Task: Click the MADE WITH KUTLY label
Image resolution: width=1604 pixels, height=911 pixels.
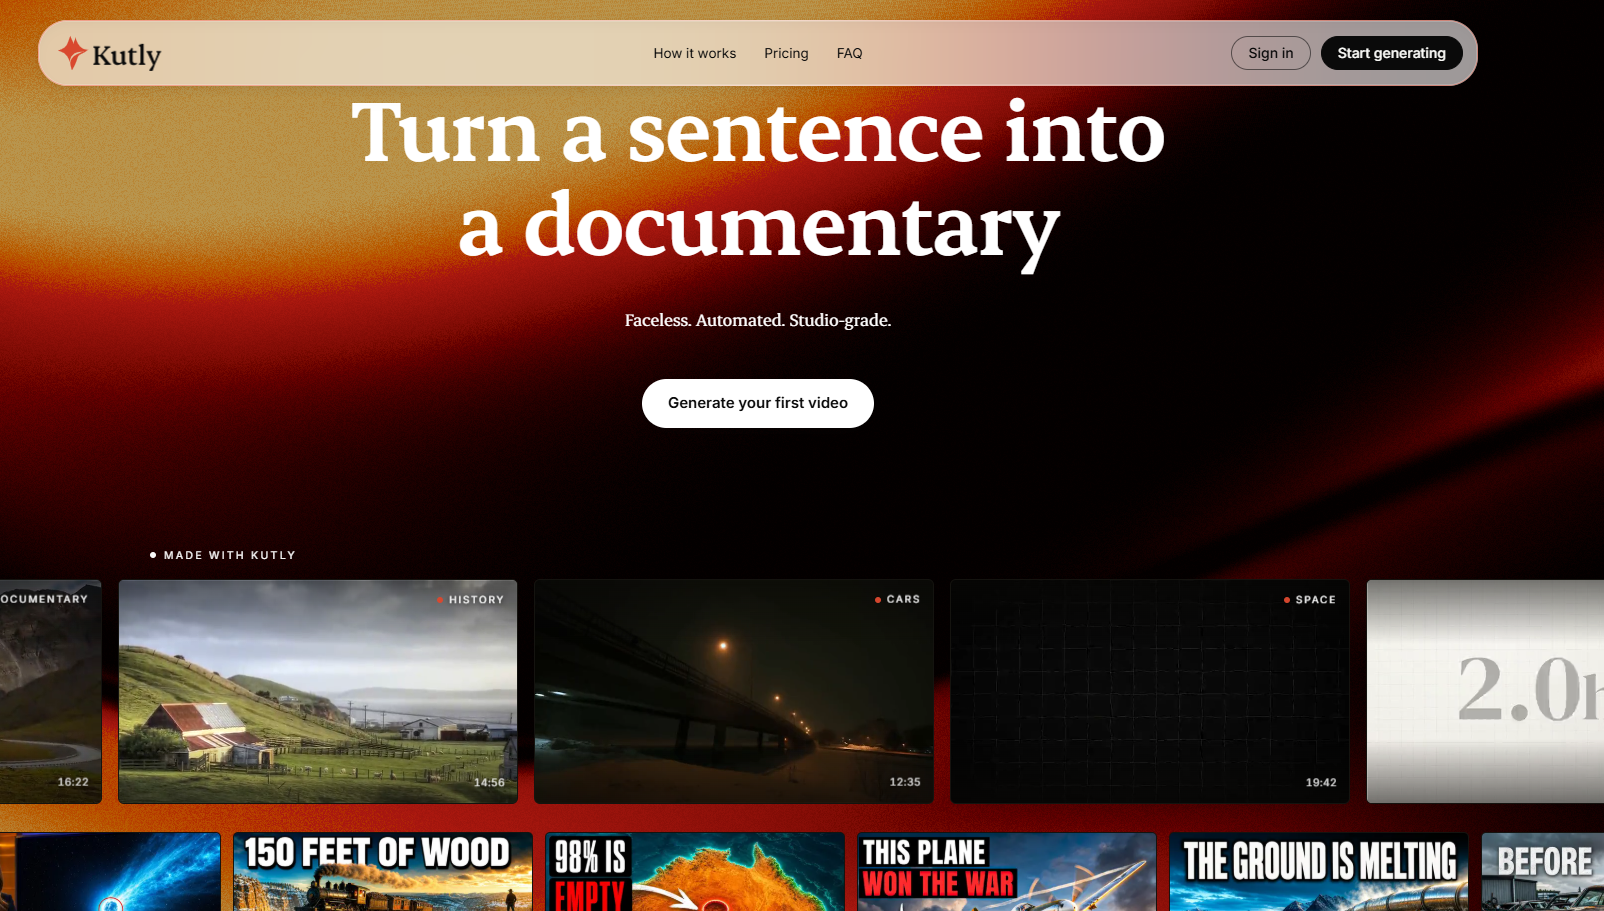Action: tap(230, 555)
